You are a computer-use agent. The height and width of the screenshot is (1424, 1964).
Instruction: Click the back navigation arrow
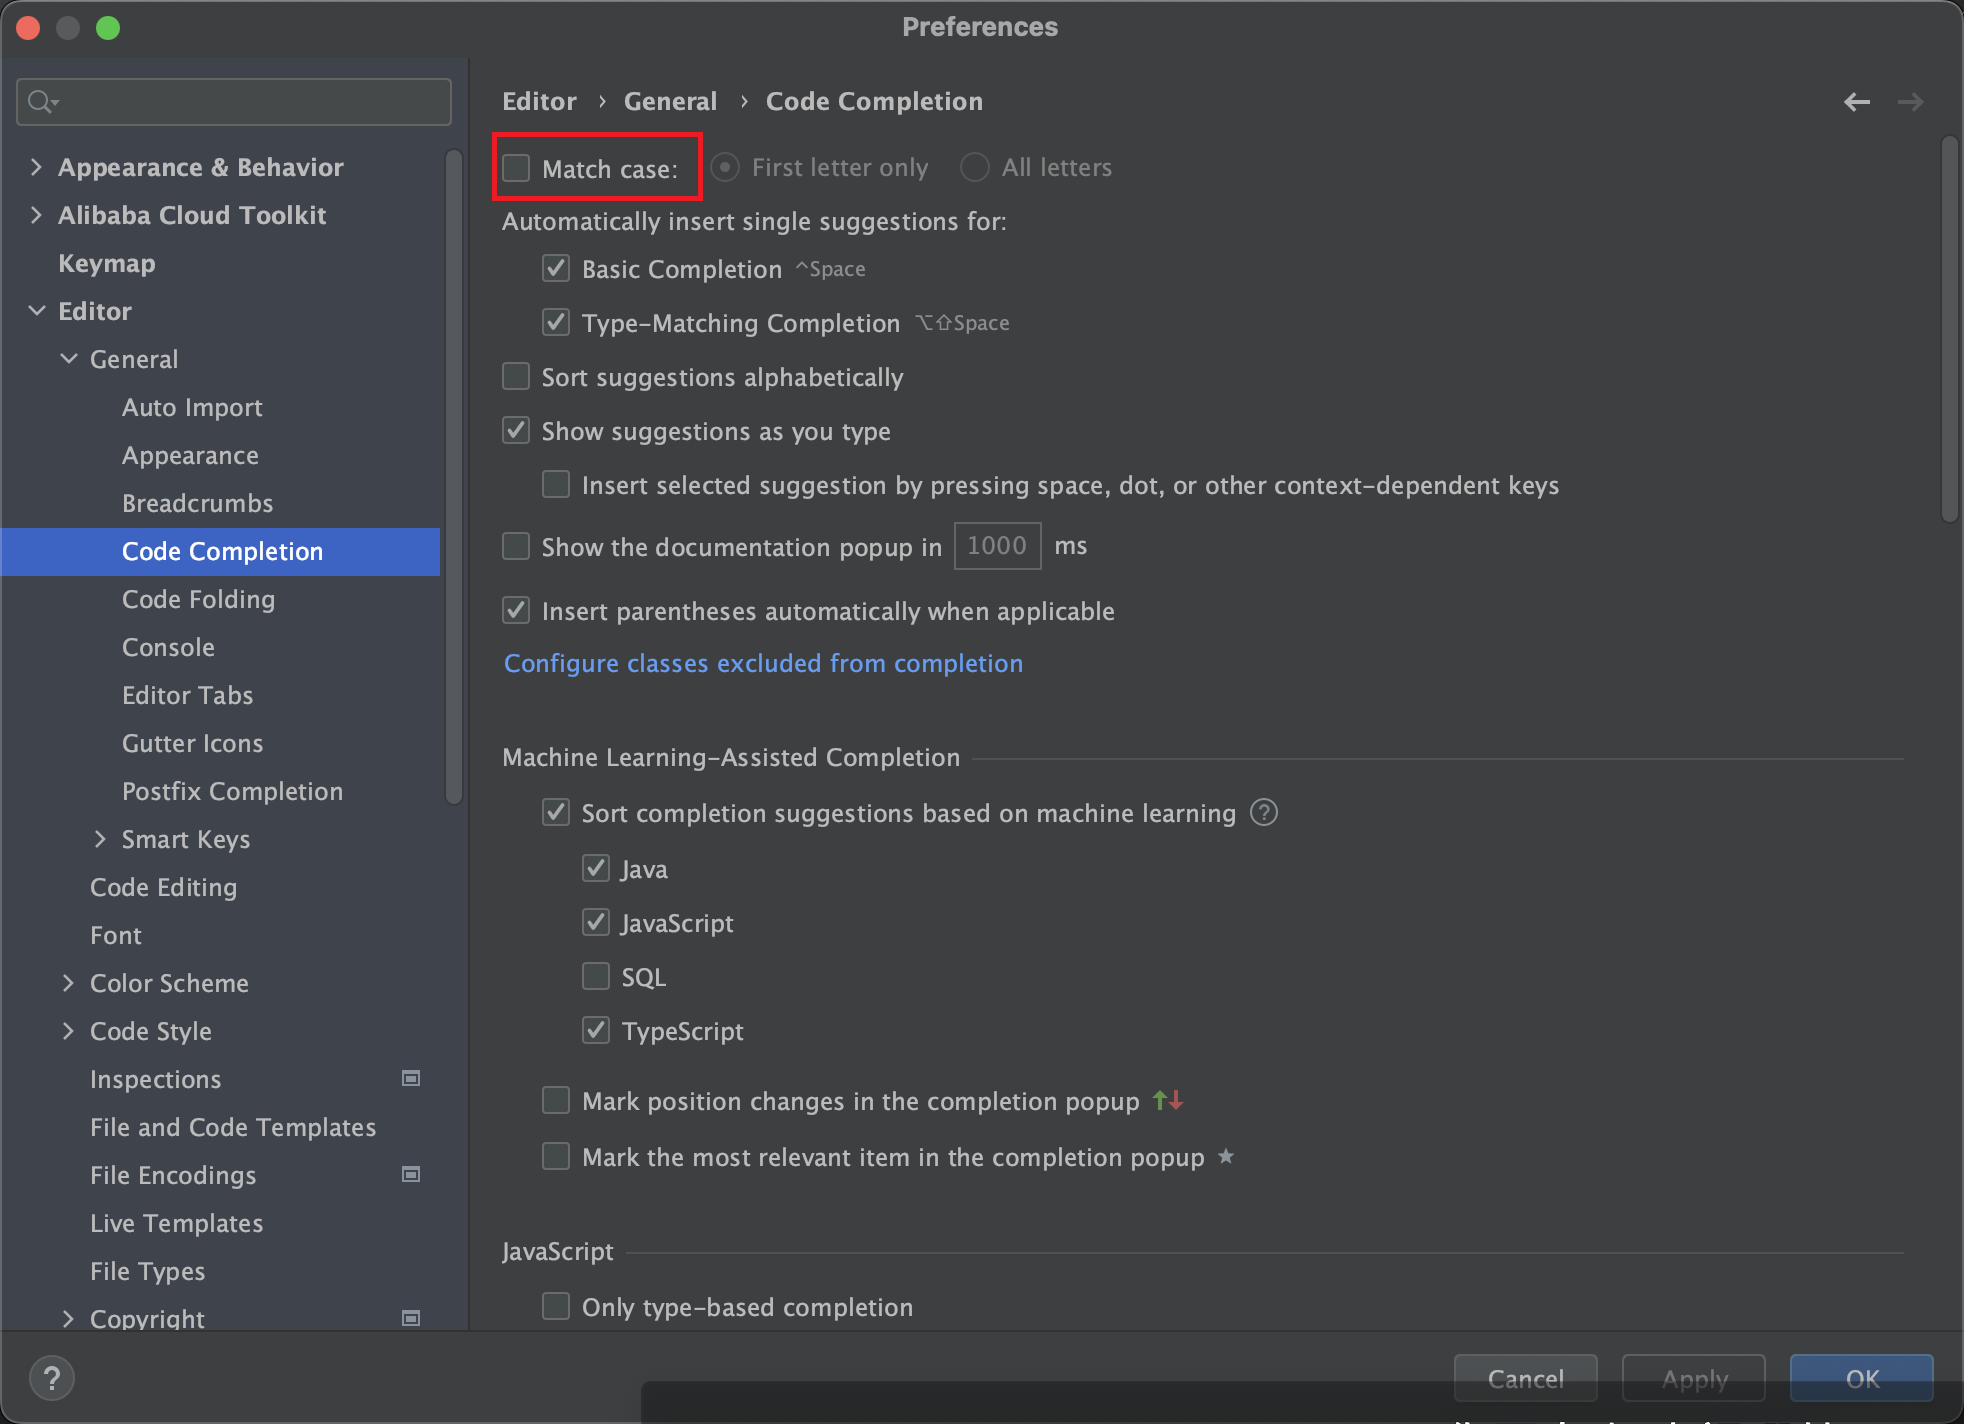click(x=1856, y=102)
